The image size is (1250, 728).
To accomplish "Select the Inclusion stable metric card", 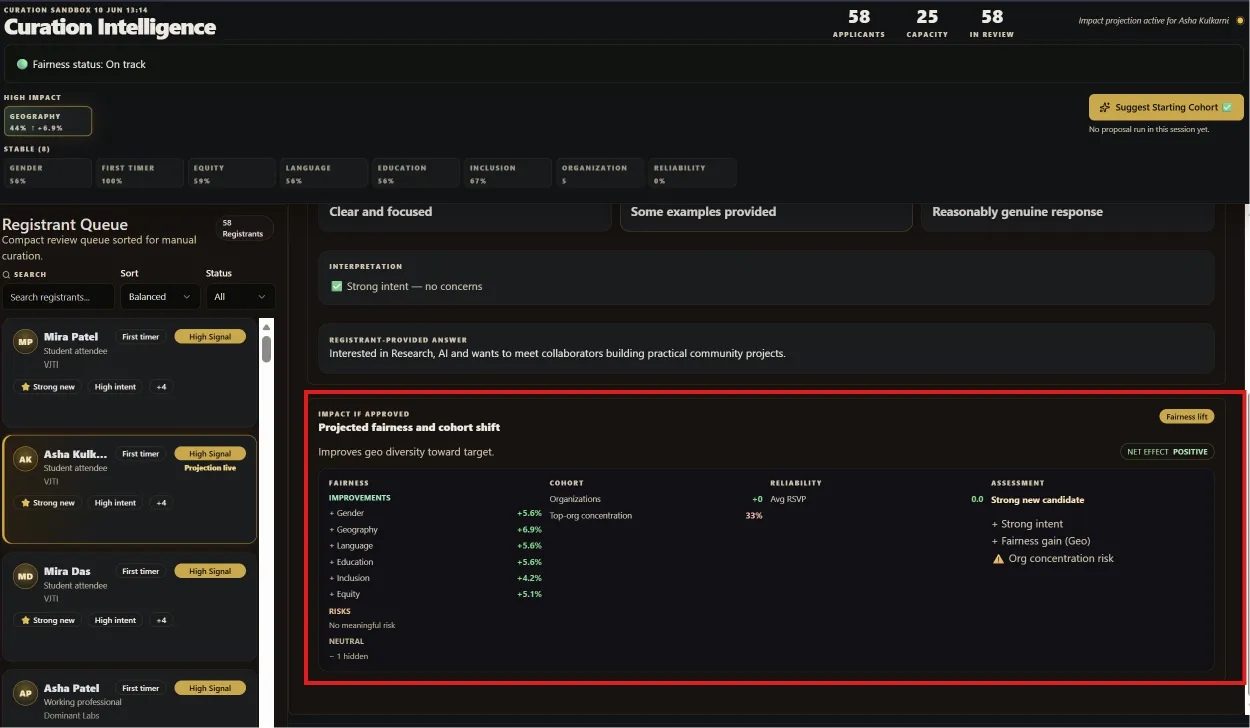I will 509,173.
